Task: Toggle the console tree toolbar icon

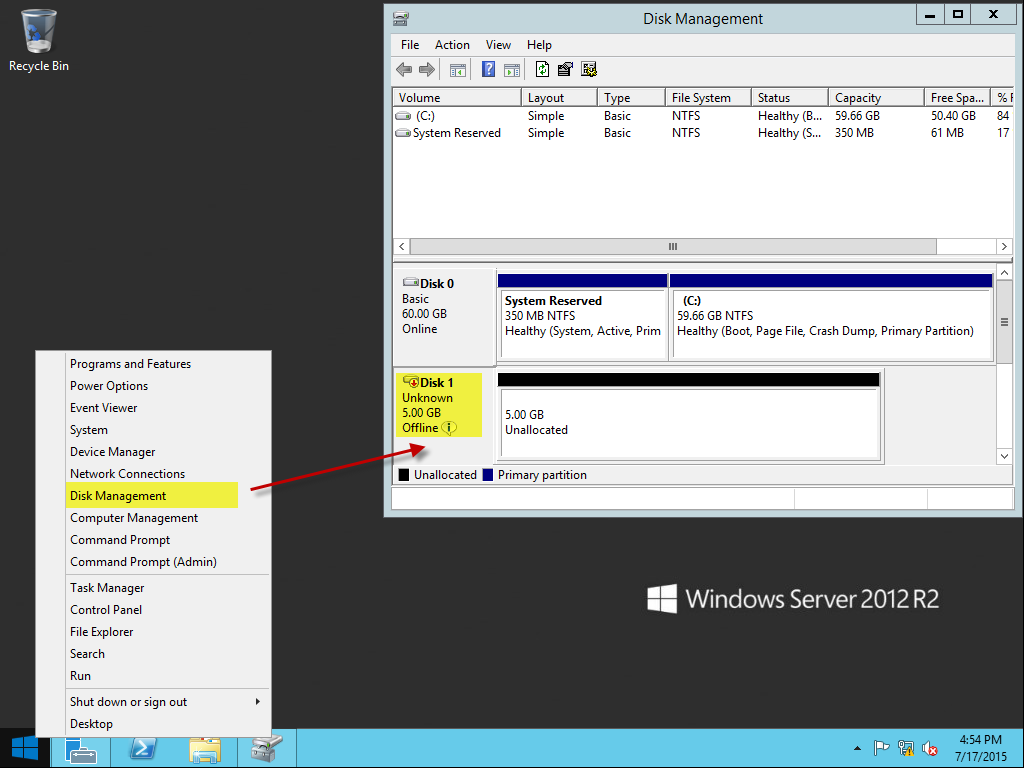Action: pyautogui.click(x=458, y=69)
